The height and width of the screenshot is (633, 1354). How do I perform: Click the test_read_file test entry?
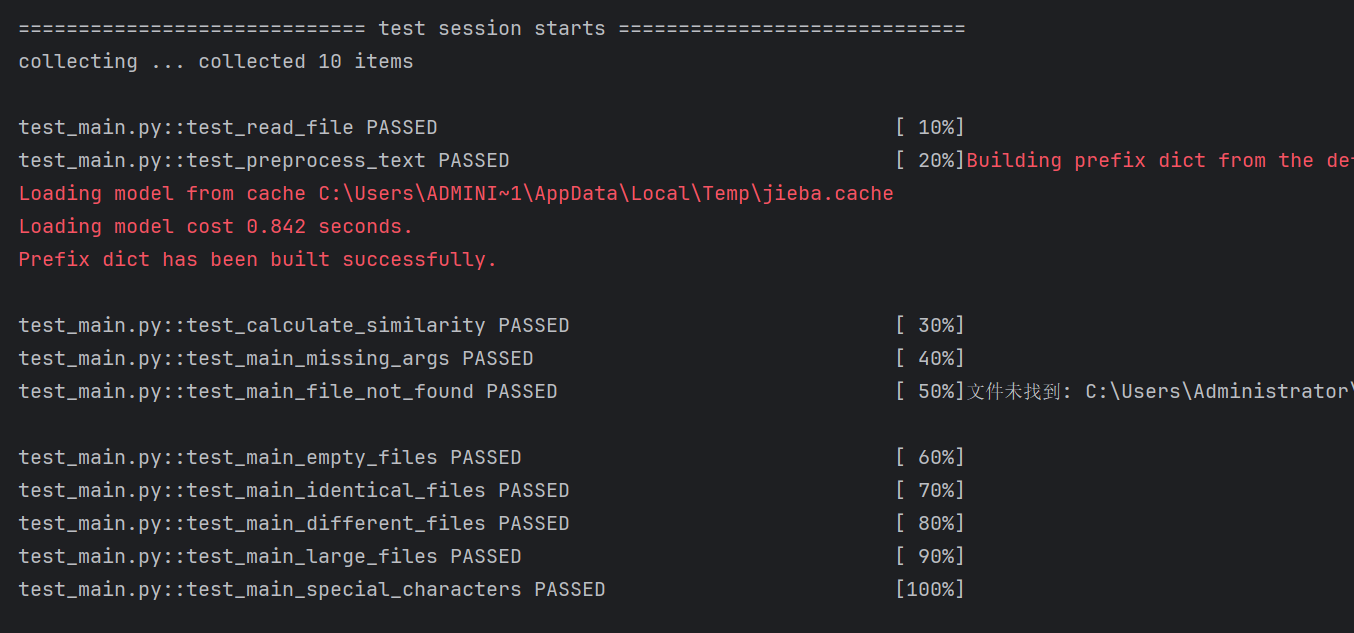click(x=227, y=127)
